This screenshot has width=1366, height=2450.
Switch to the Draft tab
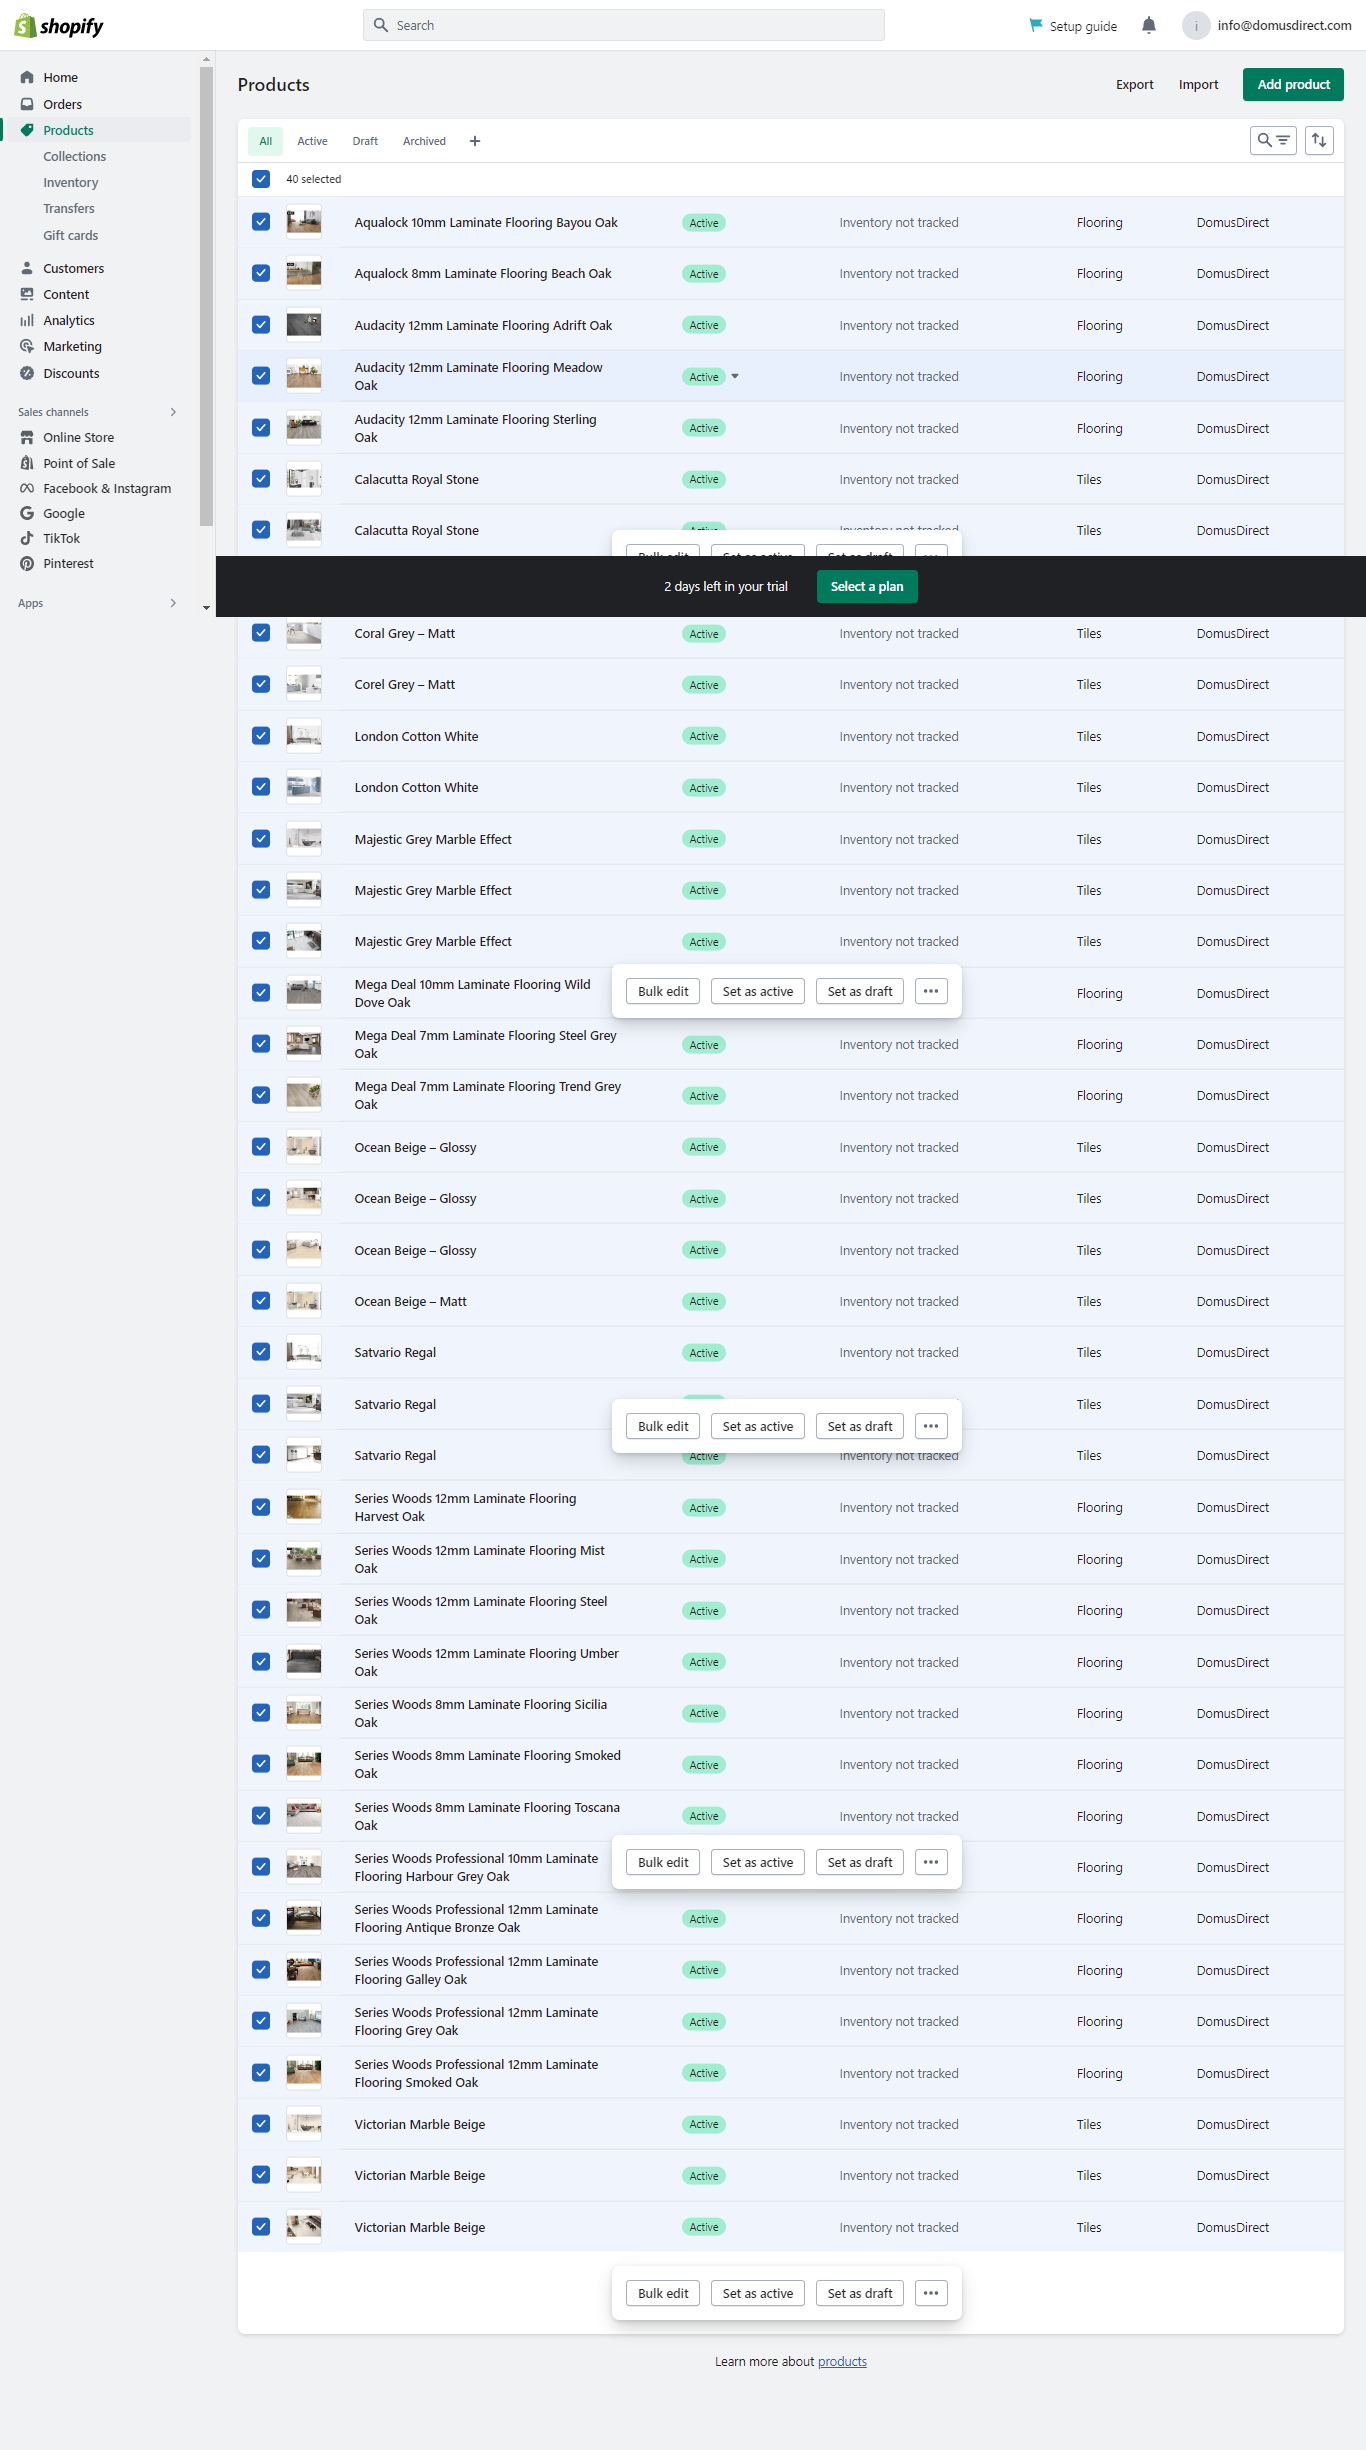point(365,141)
